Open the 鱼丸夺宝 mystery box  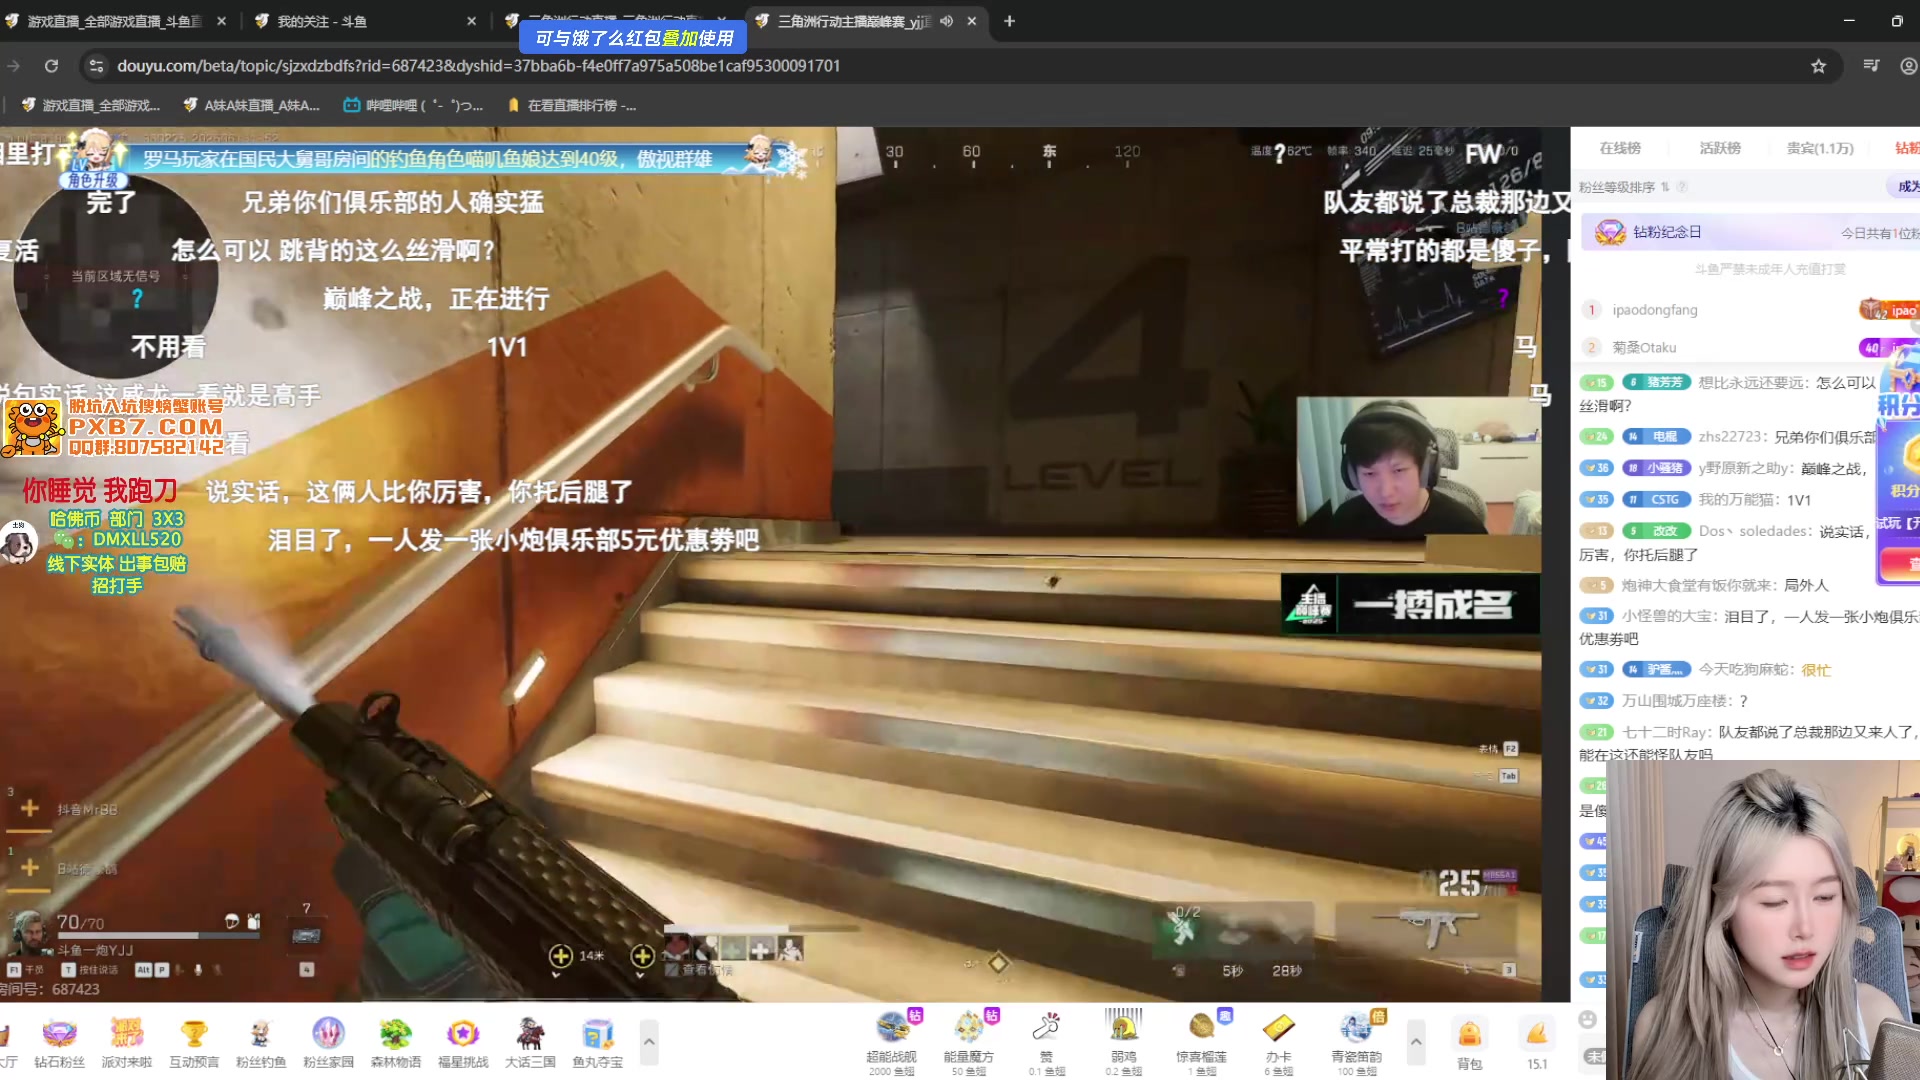(x=598, y=1041)
